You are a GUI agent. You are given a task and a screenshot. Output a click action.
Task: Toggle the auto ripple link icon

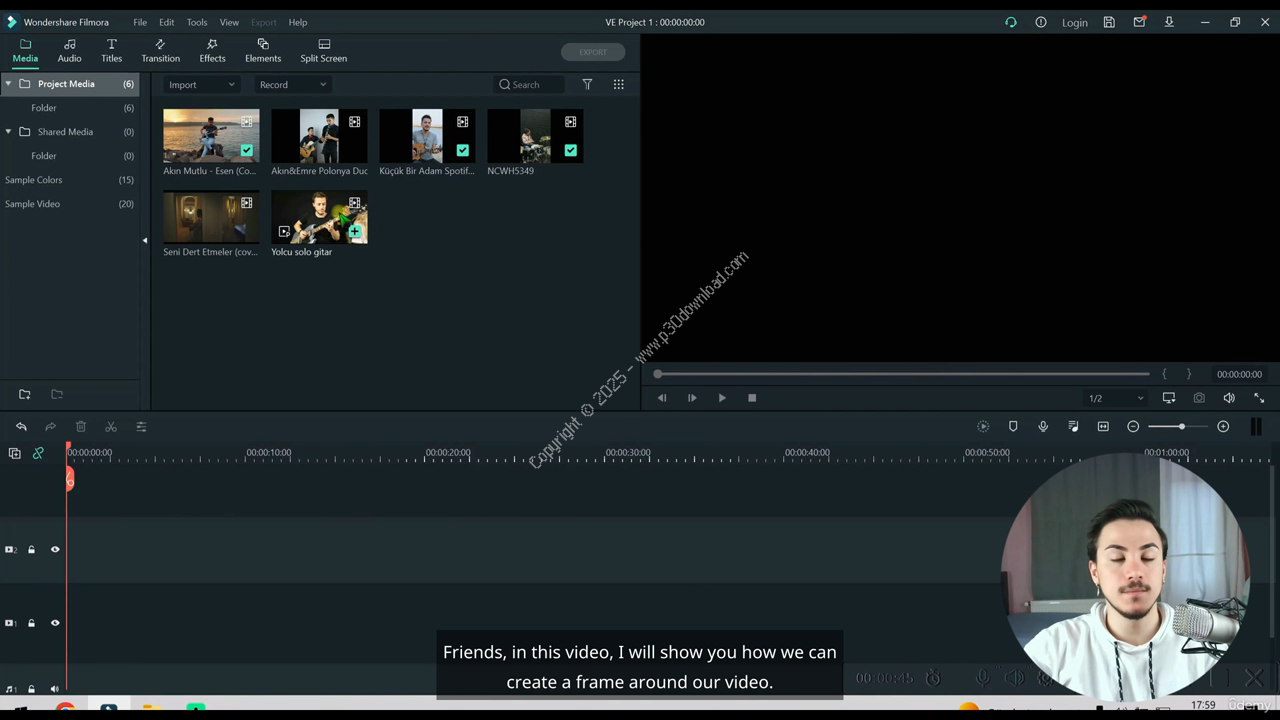point(38,453)
